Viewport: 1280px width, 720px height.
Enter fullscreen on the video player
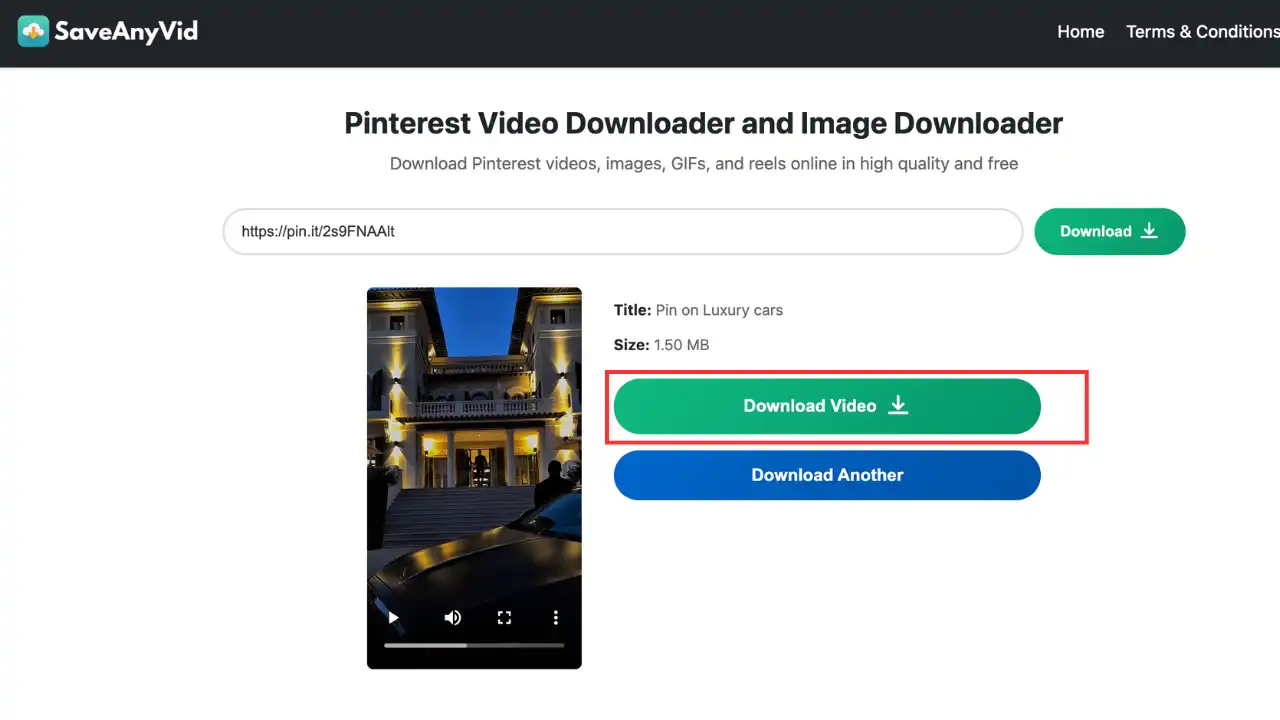pos(505,618)
